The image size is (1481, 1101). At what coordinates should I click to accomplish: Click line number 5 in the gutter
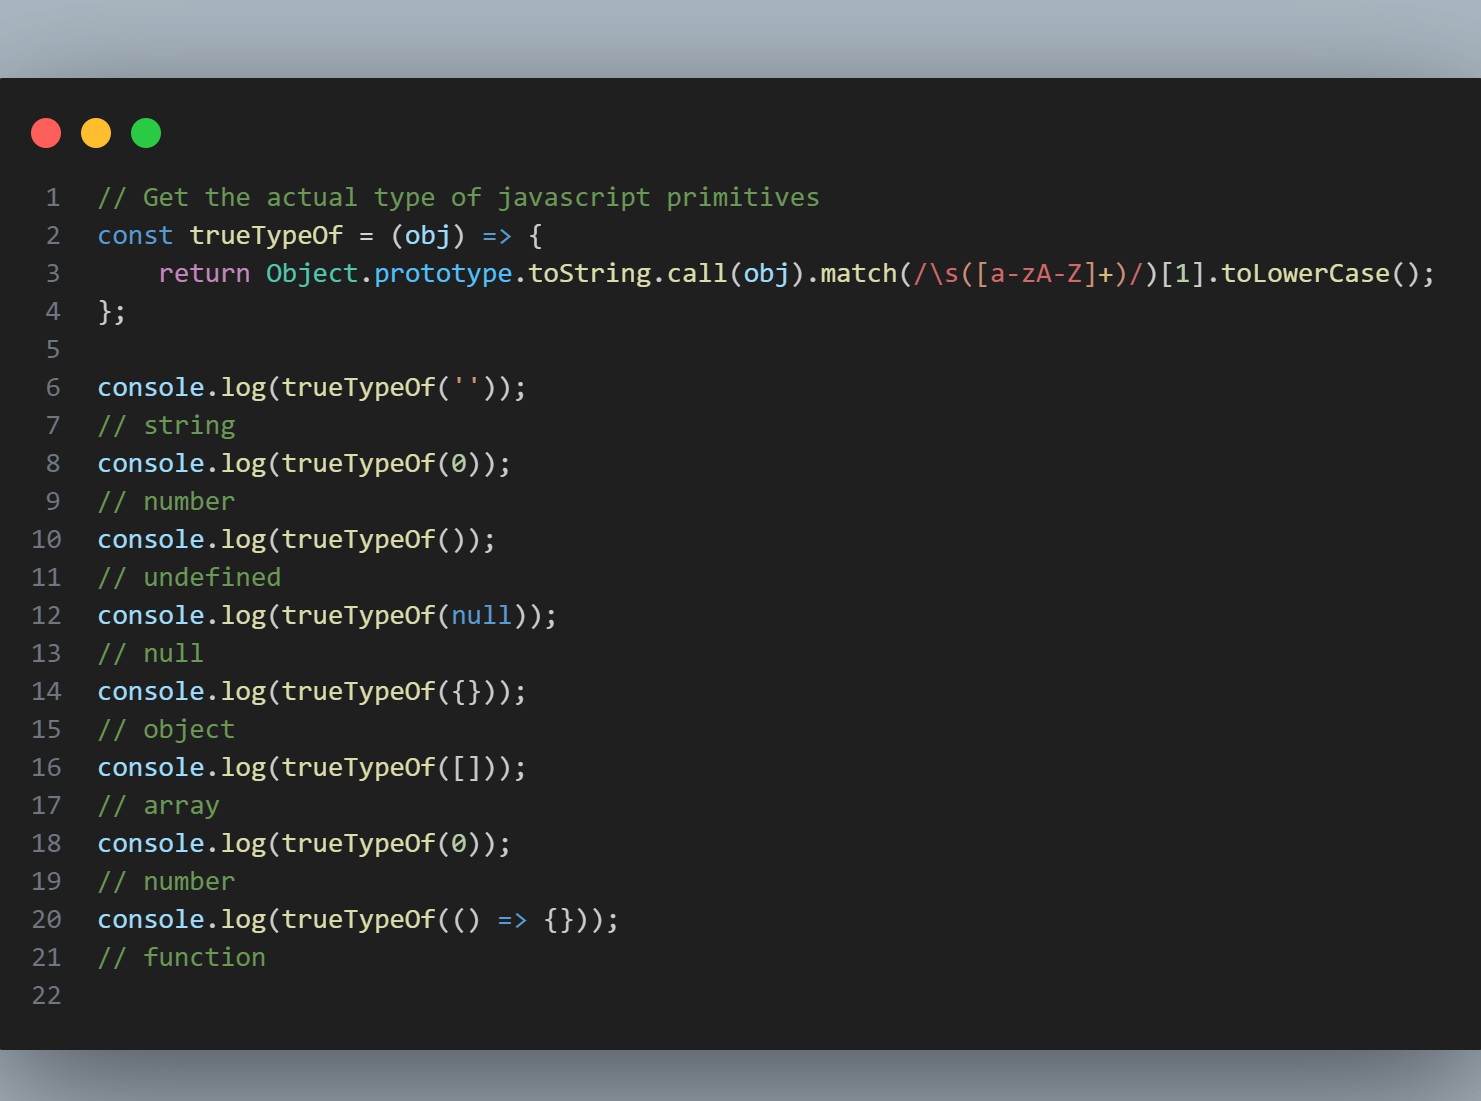coord(53,350)
